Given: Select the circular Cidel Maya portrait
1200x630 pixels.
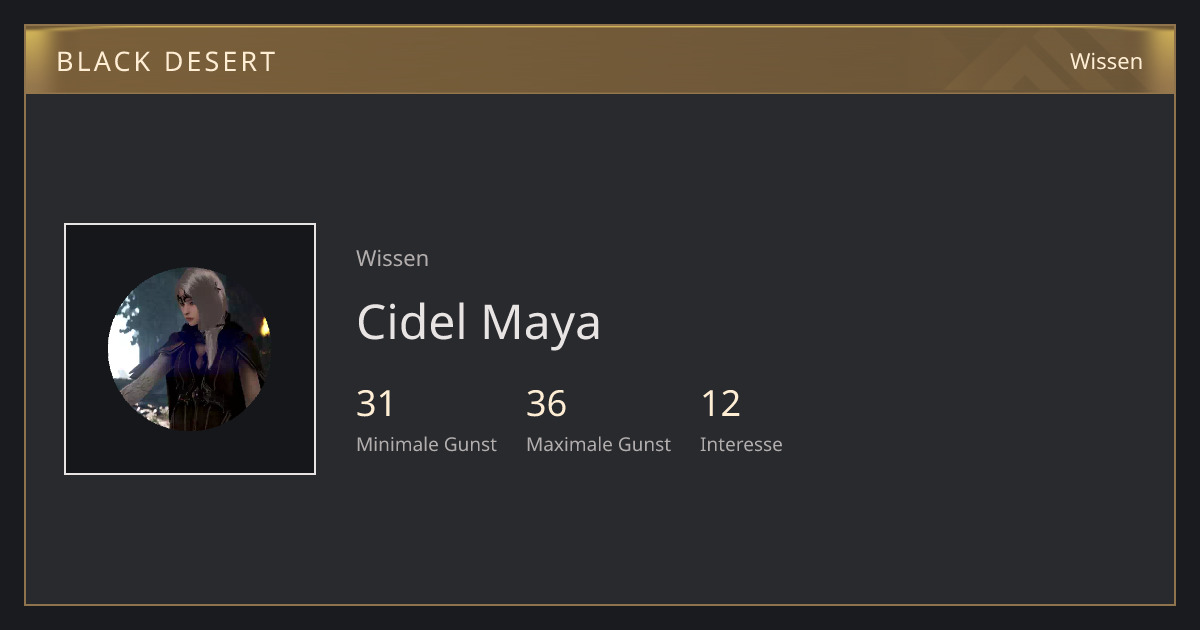Looking at the screenshot, I should pyautogui.click(x=190, y=349).
